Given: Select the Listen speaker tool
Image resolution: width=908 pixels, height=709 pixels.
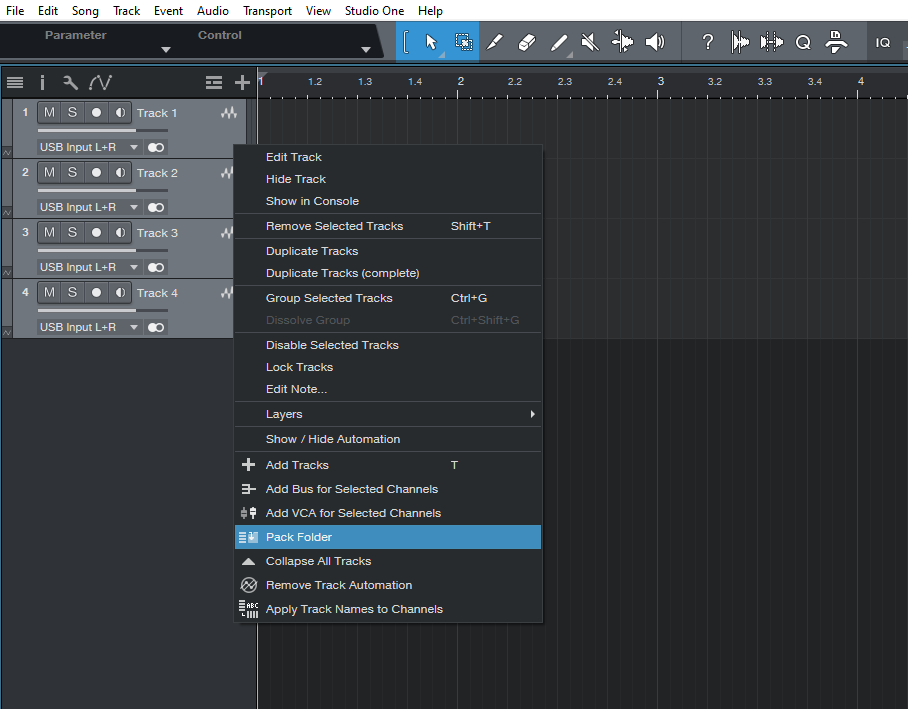Looking at the screenshot, I should (655, 42).
